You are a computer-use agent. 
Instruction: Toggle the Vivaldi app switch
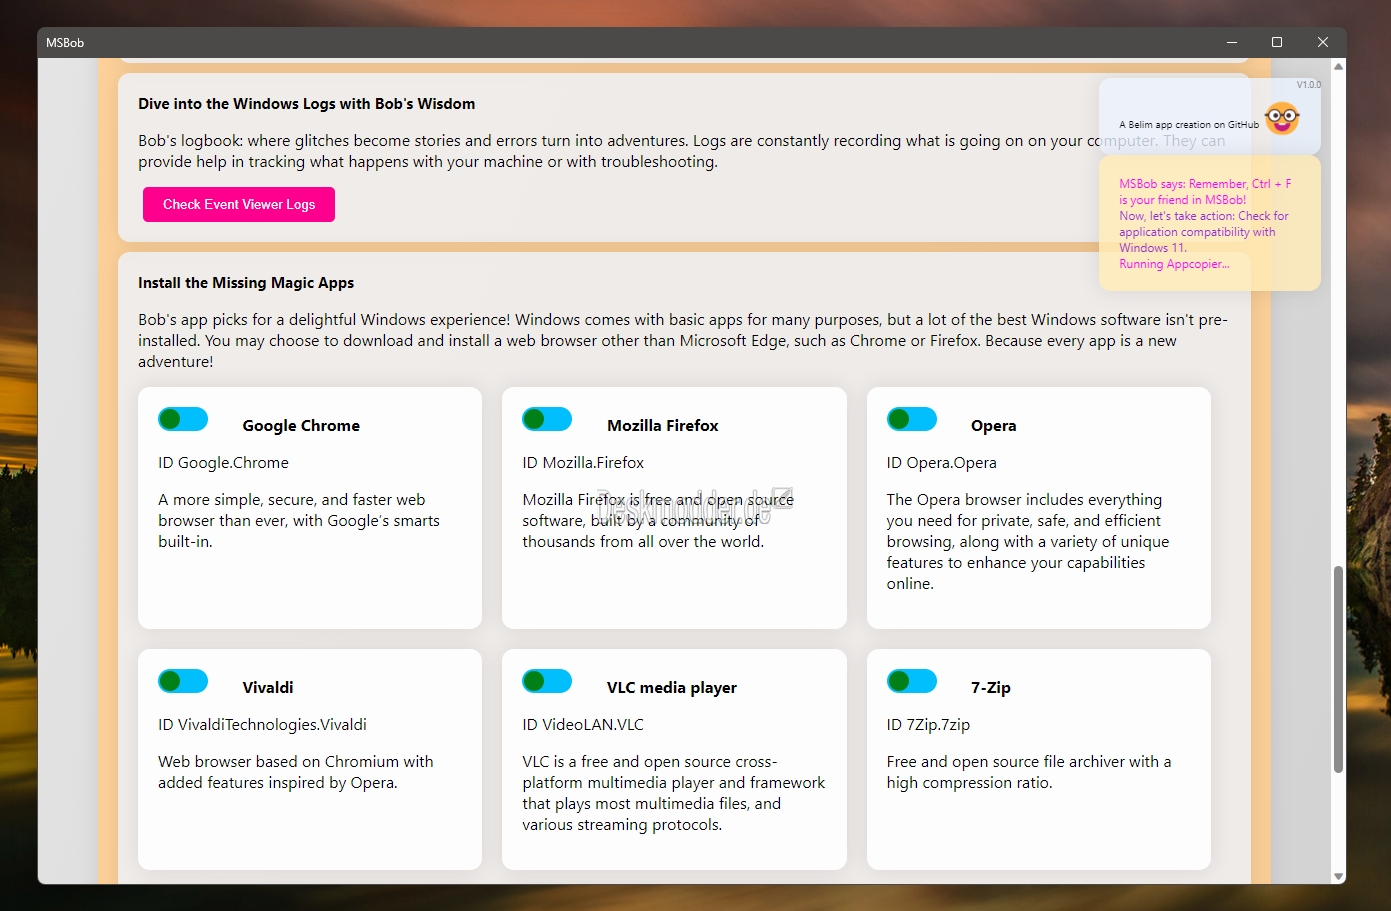[183, 681]
